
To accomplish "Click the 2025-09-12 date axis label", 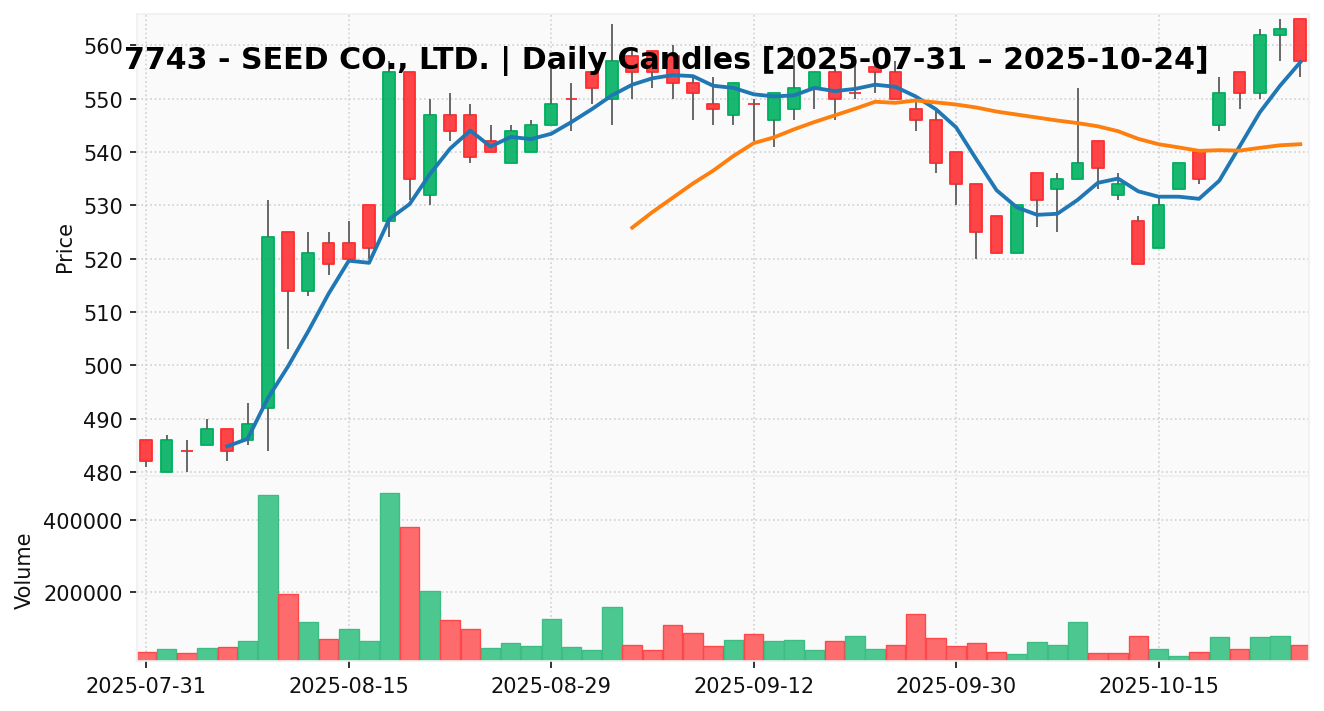I will click(x=753, y=687).
